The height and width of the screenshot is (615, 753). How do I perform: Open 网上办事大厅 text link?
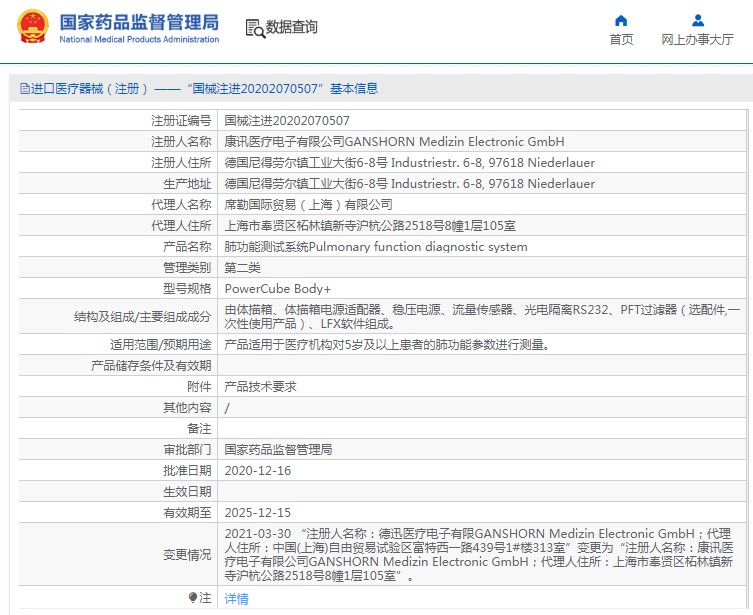click(x=697, y=39)
